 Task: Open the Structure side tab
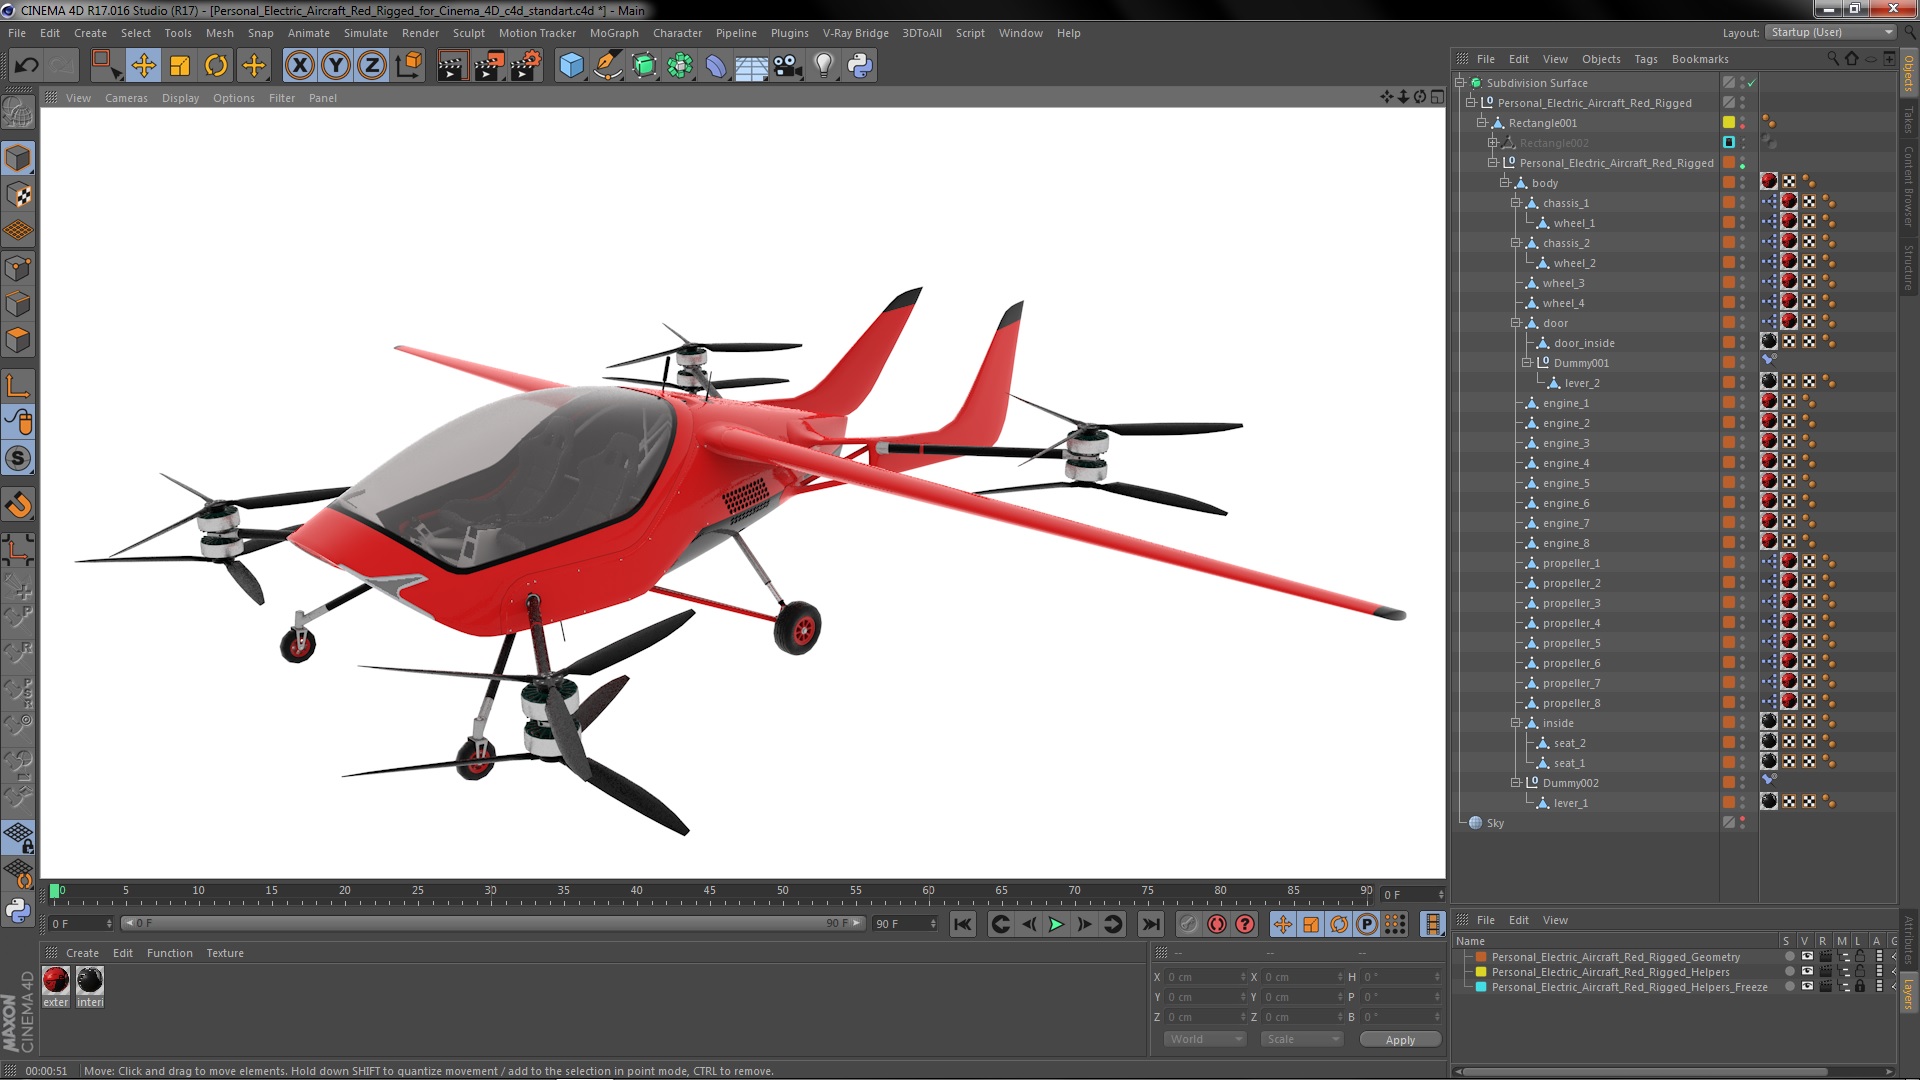[1908, 267]
